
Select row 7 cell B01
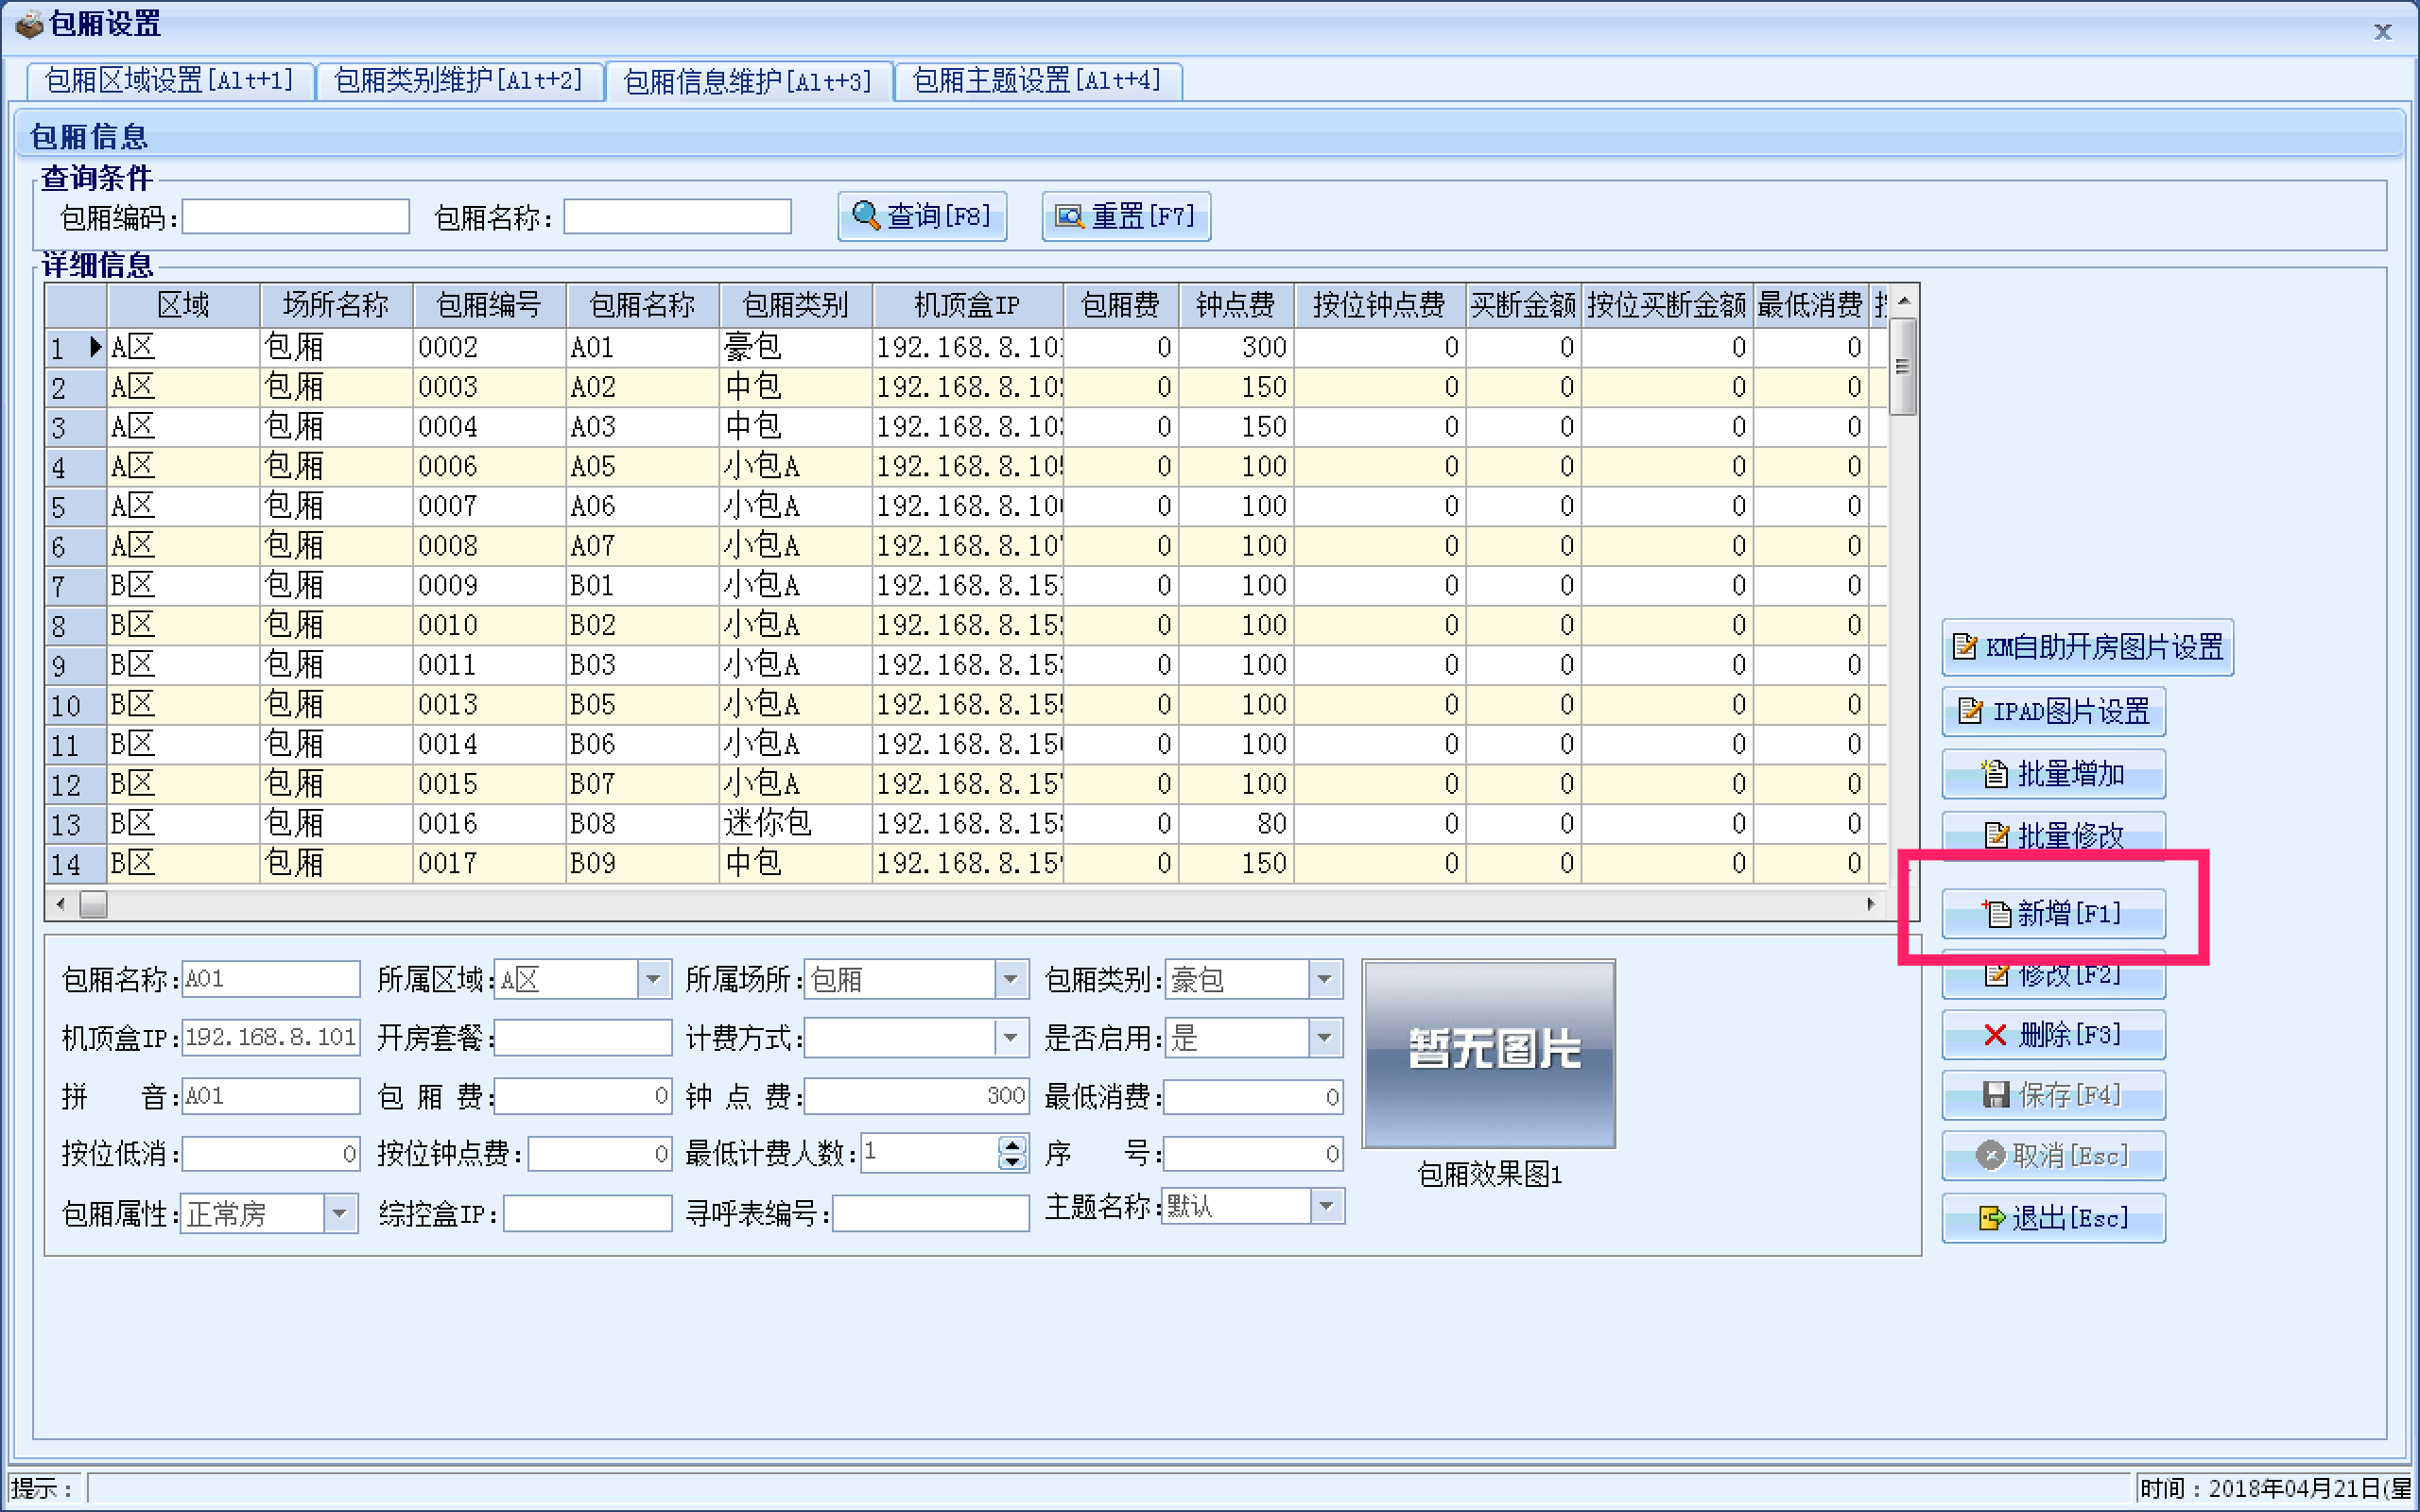pos(641,585)
